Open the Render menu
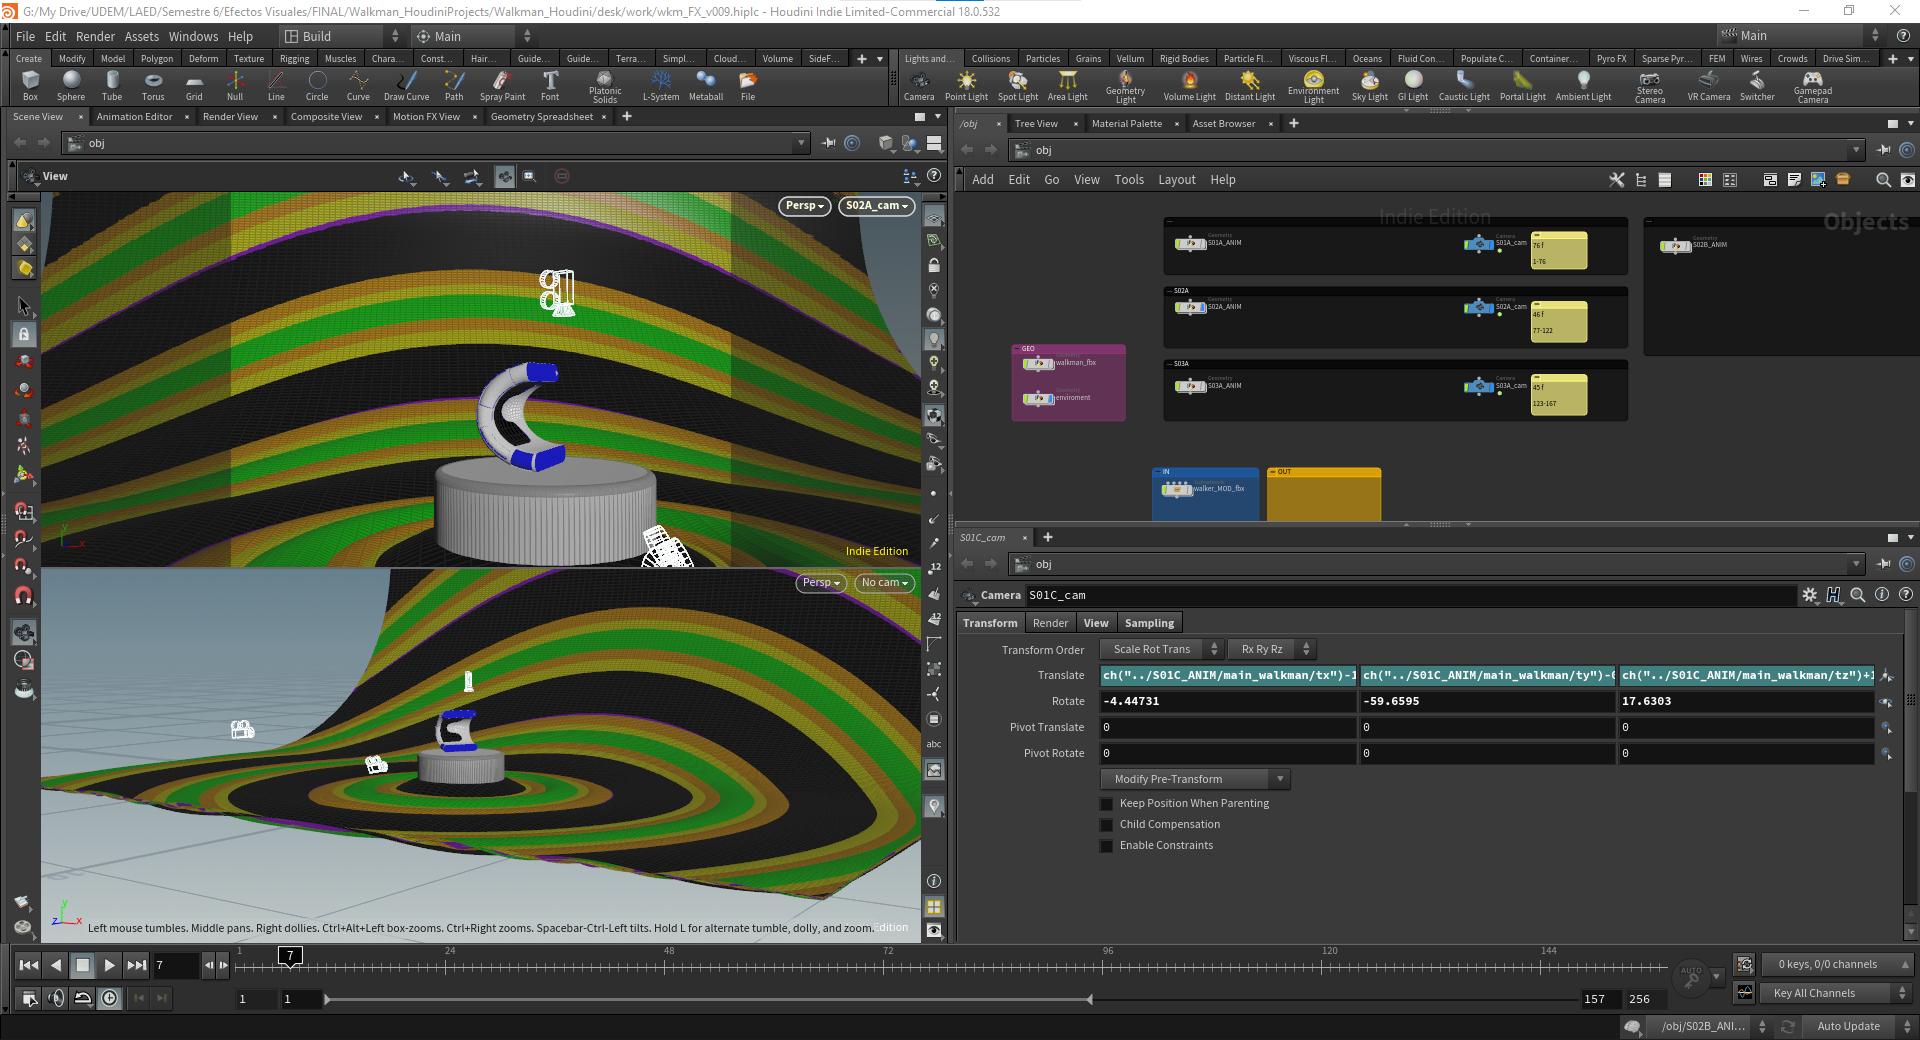The image size is (1920, 1040). tap(95, 36)
